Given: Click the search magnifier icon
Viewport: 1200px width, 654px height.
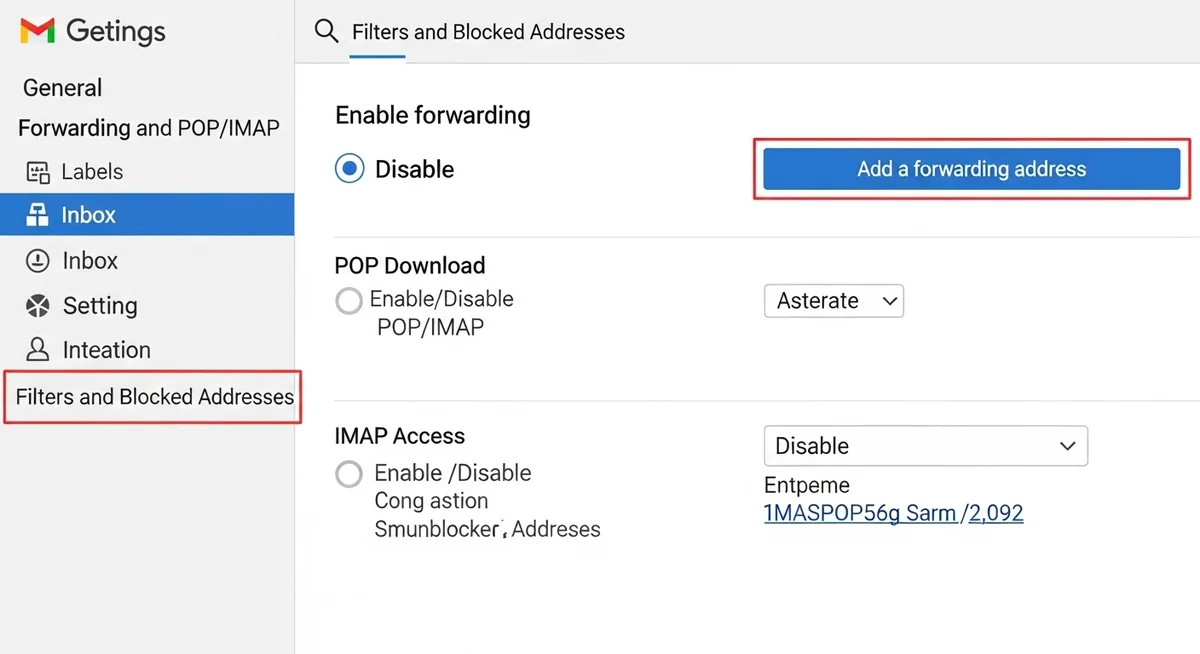Looking at the screenshot, I should [326, 31].
